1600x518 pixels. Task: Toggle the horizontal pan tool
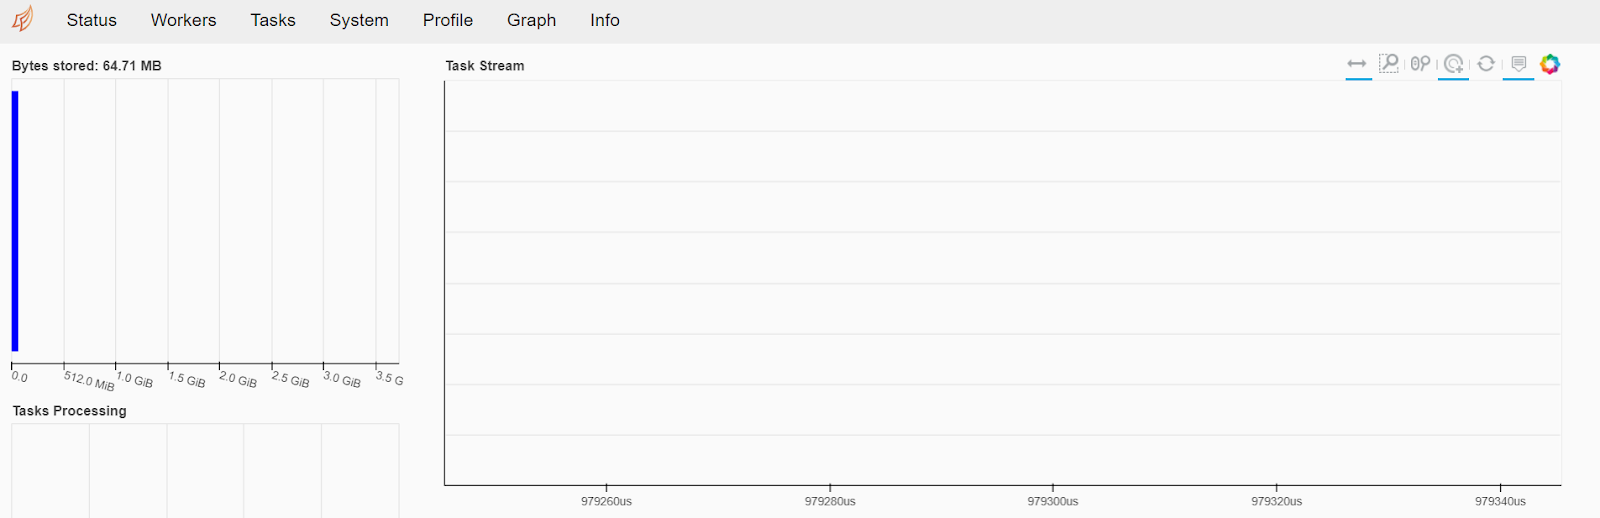coord(1357,64)
